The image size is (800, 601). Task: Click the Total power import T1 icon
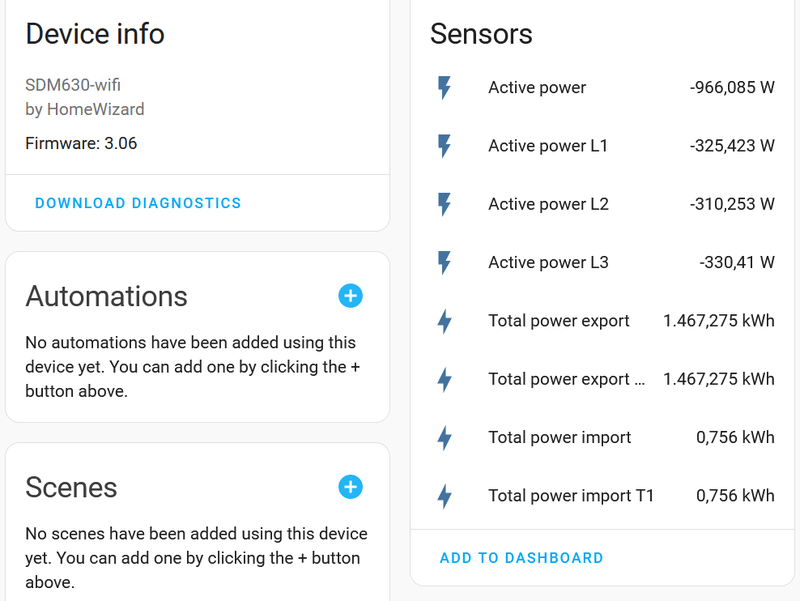(x=445, y=495)
